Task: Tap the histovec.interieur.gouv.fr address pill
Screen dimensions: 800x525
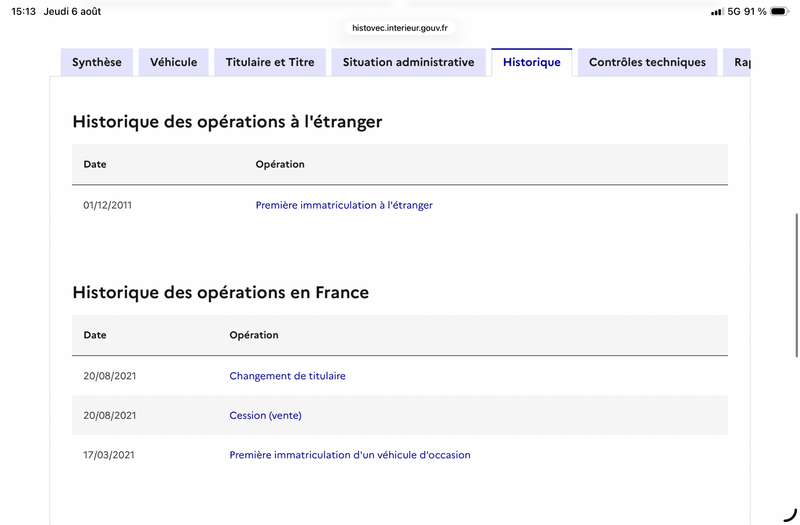Action: [400, 28]
